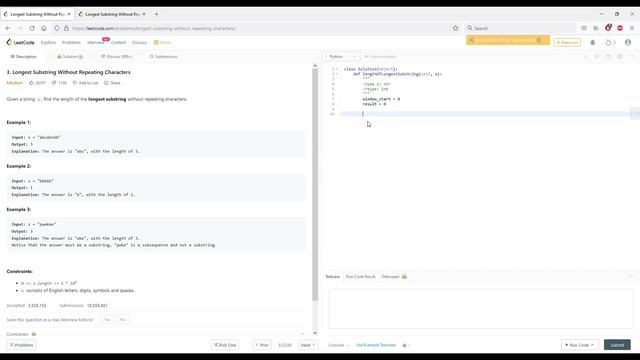Screen dimensions: 640x360
Task: Switch to the Submissions tab
Action: [x=163, y=57]
